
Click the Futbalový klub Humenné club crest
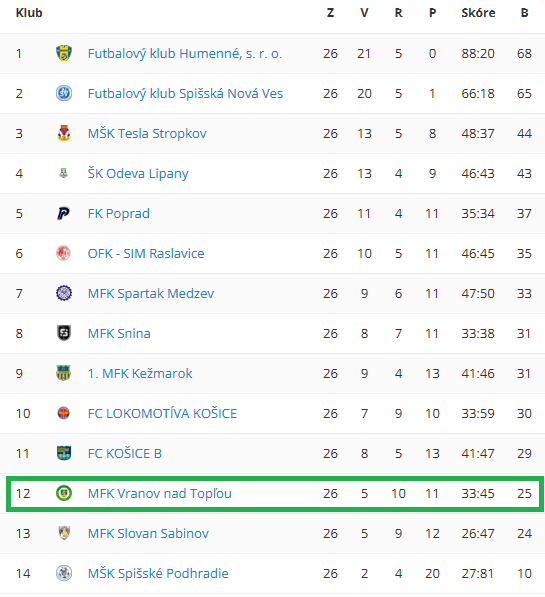pyautogui.click(x=64, y=53)
